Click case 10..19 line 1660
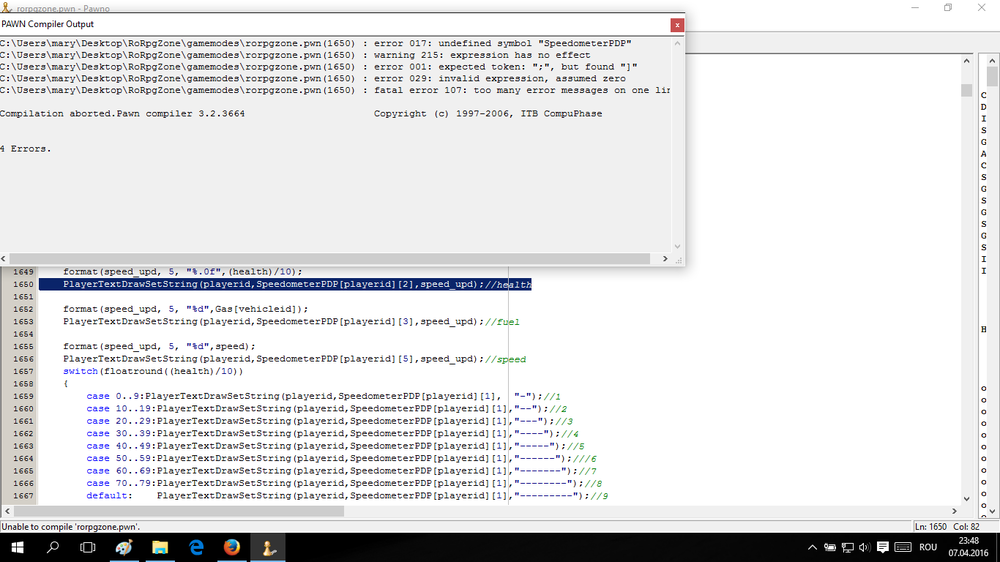Image resolution: width=1000 pixels, height=562 pixels. 327,409
